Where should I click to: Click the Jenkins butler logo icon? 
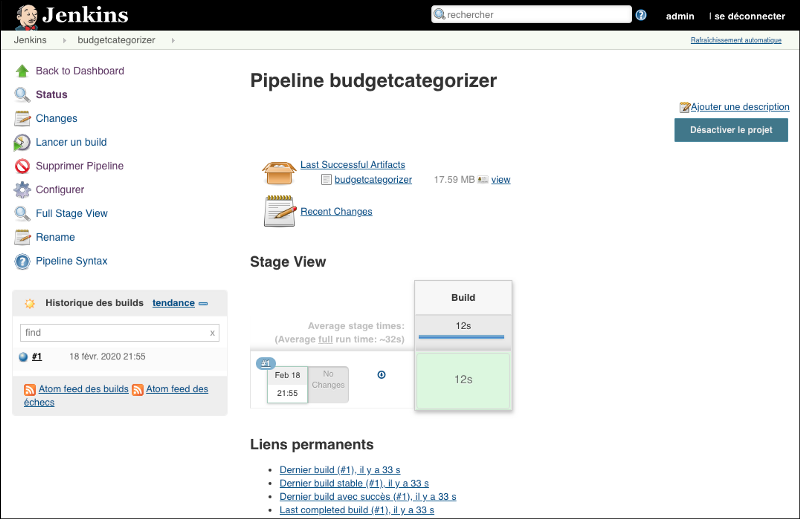(x=26, y=16)
